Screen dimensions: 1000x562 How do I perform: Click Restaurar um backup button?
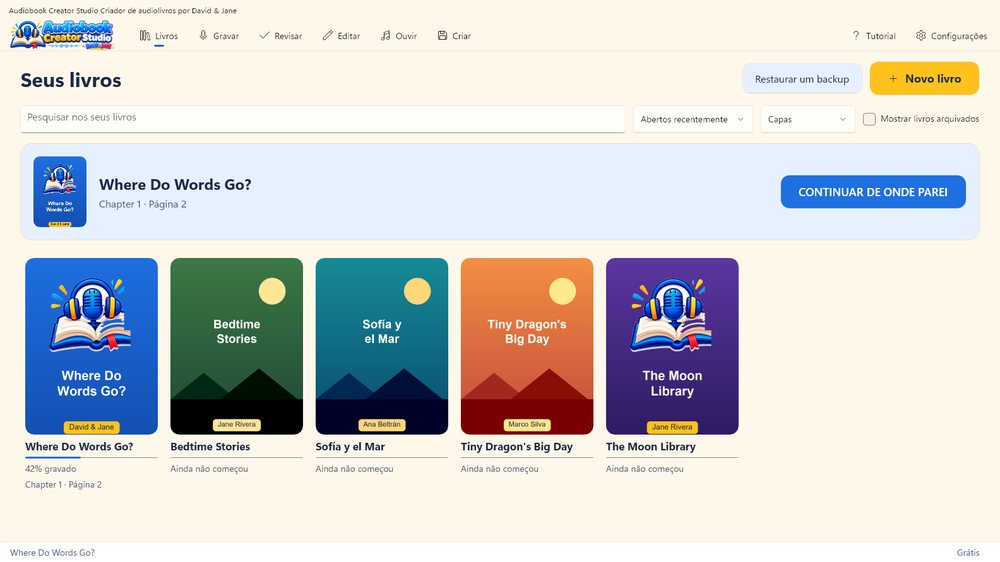(x=802, y=79)
